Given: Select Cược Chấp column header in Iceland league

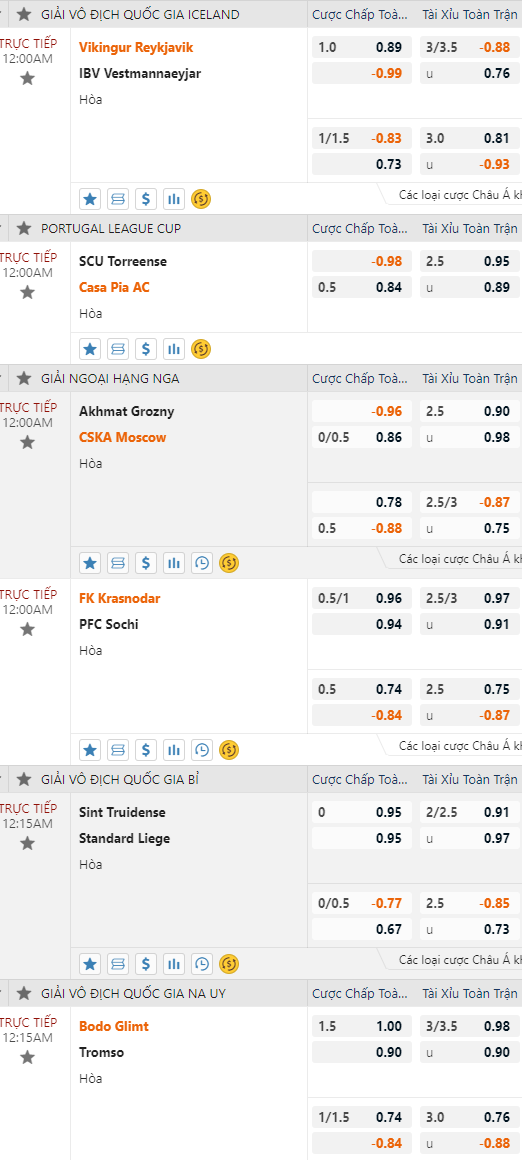Looking at the screenshot, I should 359,15.
